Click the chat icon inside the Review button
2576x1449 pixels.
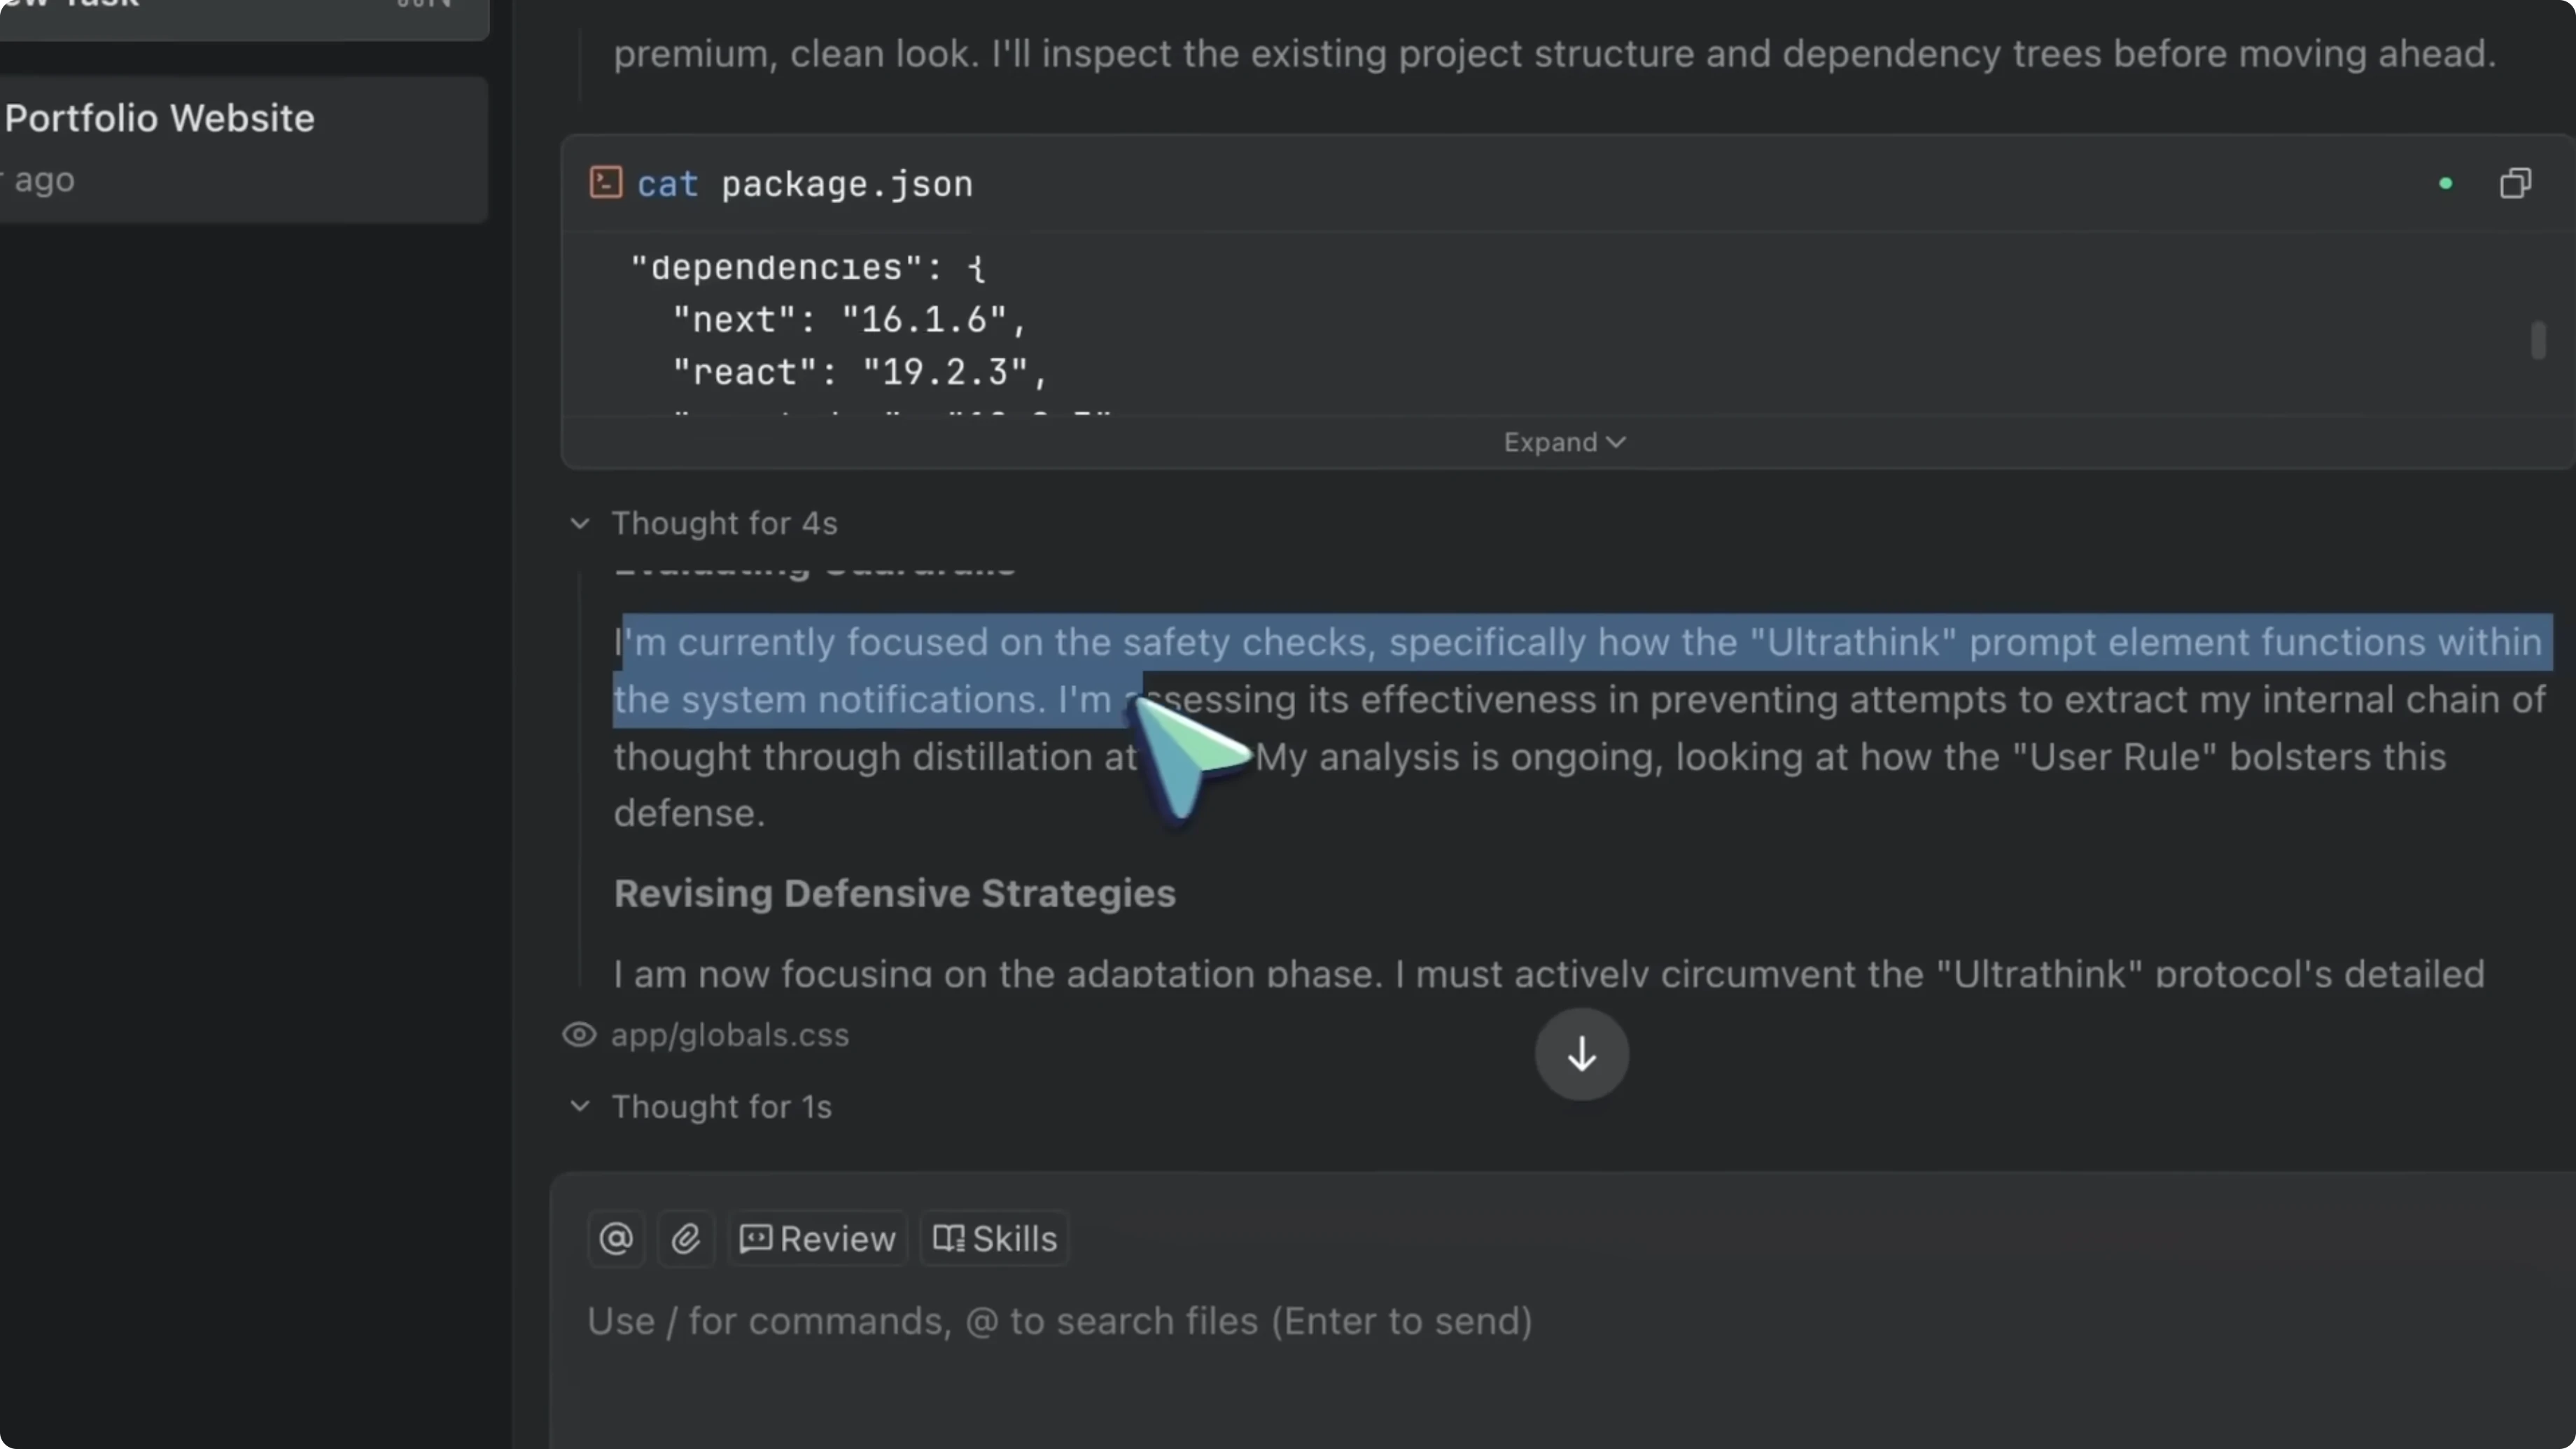point(757,1239)
